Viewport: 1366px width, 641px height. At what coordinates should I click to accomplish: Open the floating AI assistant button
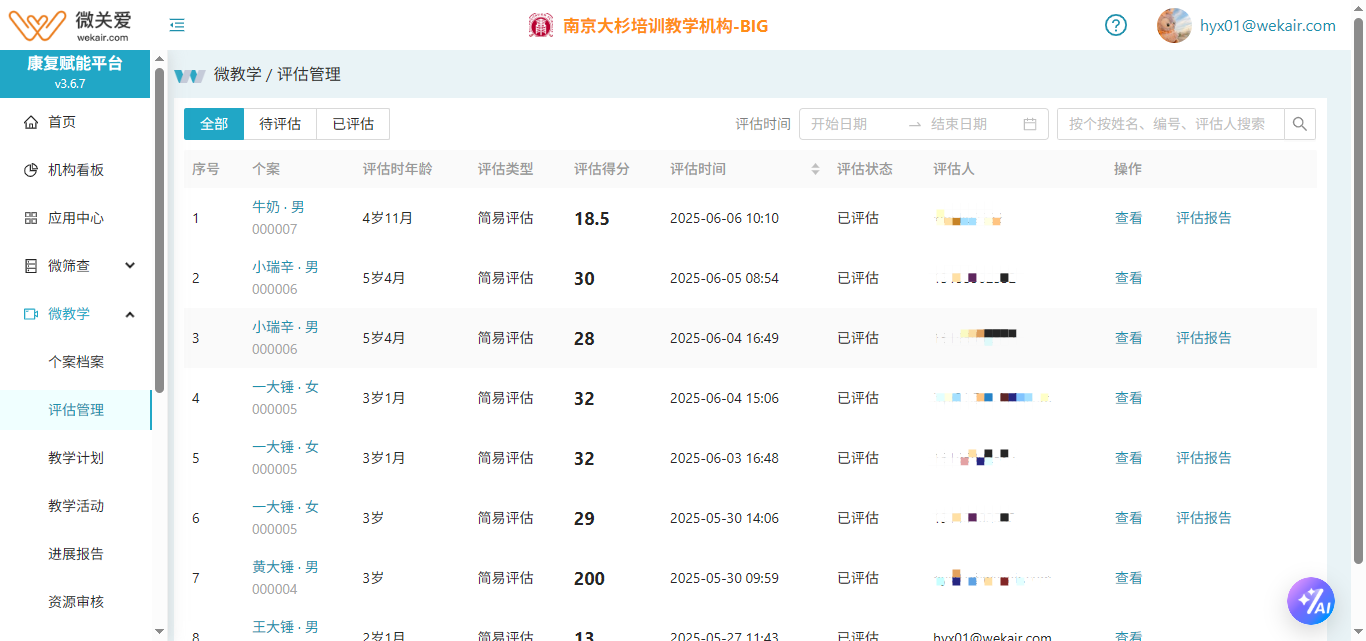pyautogui.click(x=1310, y=602)
